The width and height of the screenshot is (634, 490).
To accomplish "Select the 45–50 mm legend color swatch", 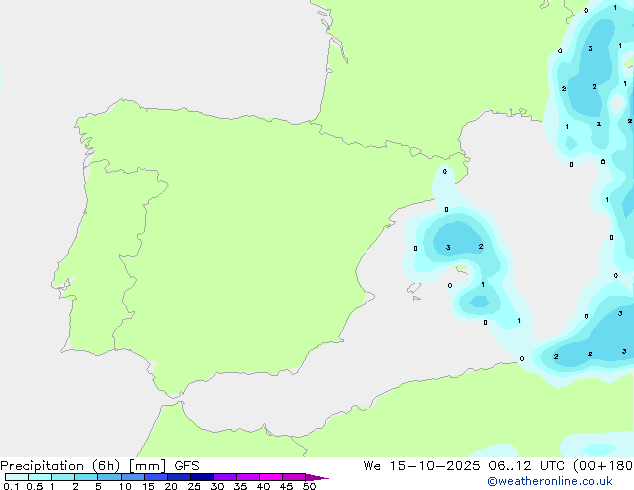I will point(294,477).
